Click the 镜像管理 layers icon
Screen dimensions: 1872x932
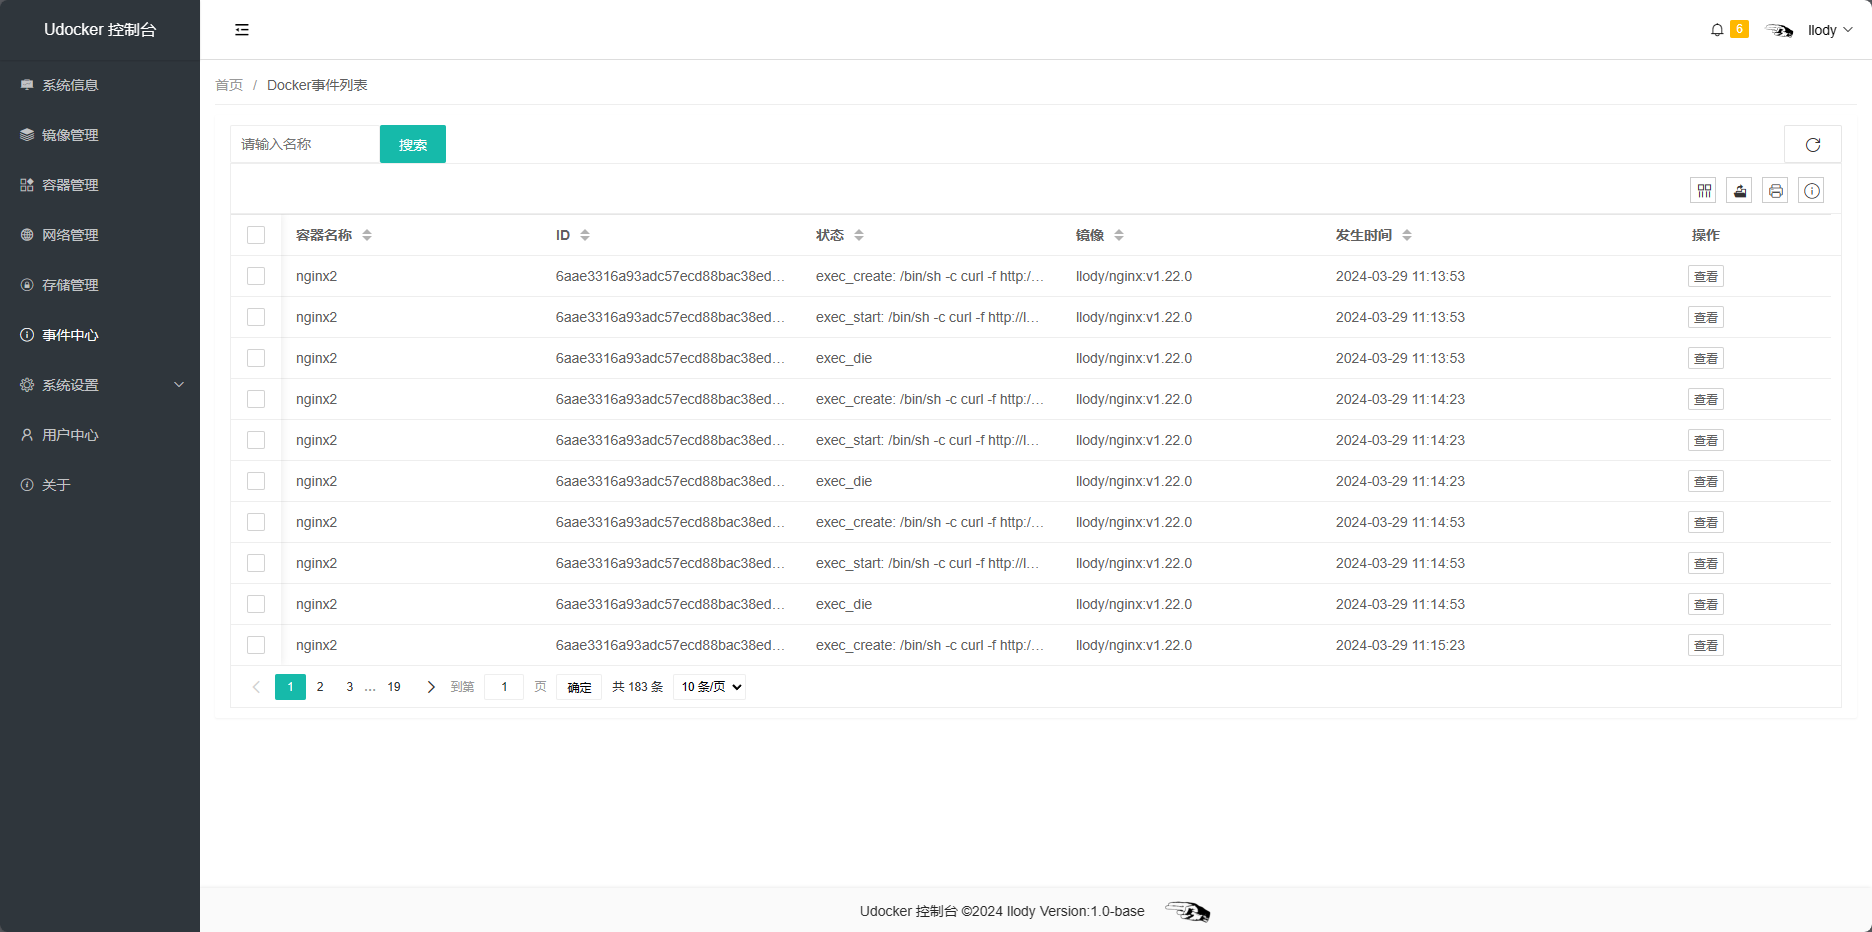click(x=27, y=135)
